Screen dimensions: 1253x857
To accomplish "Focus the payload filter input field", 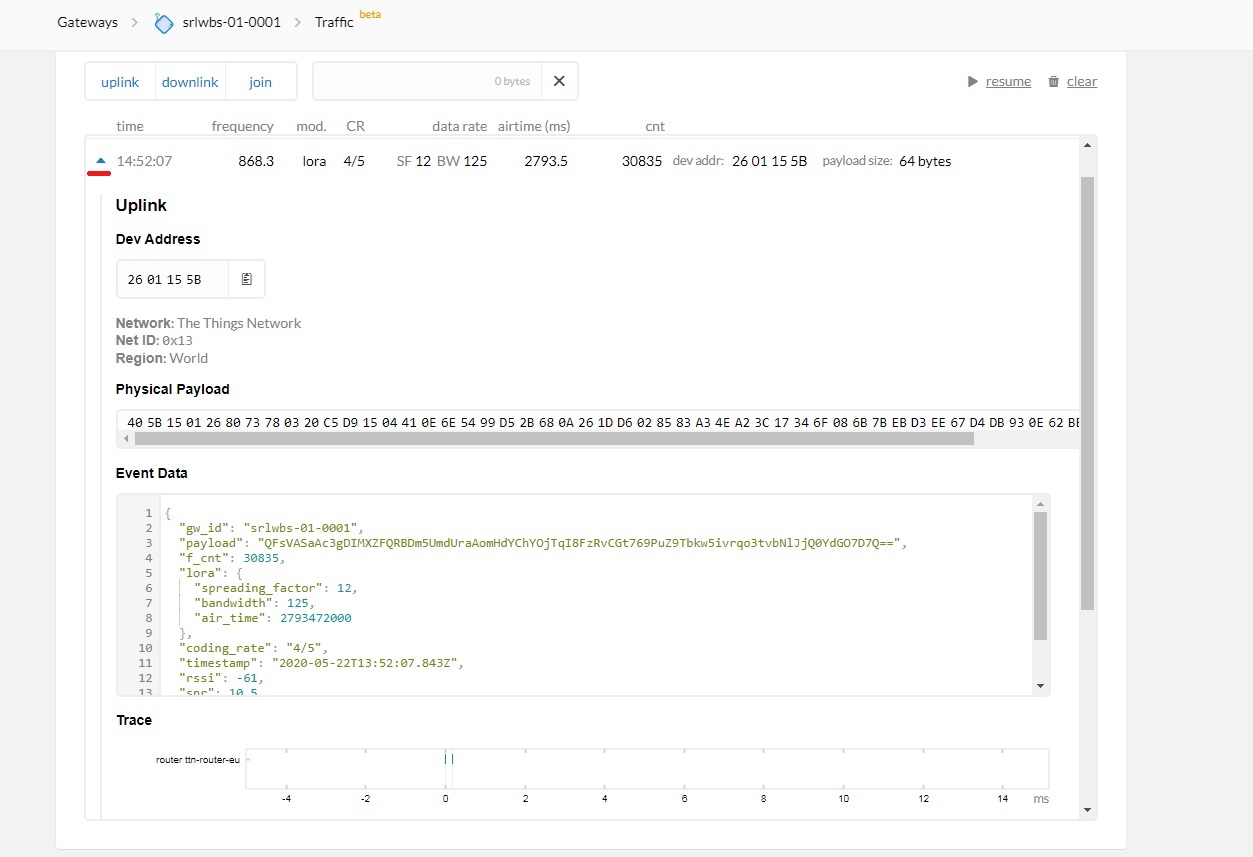I will pyautogui.click(x=427, y=82).
